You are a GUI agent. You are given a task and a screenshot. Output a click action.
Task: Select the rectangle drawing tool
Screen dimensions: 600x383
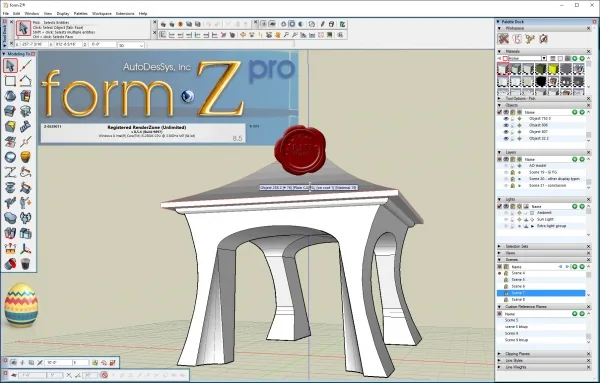point(10,81)
